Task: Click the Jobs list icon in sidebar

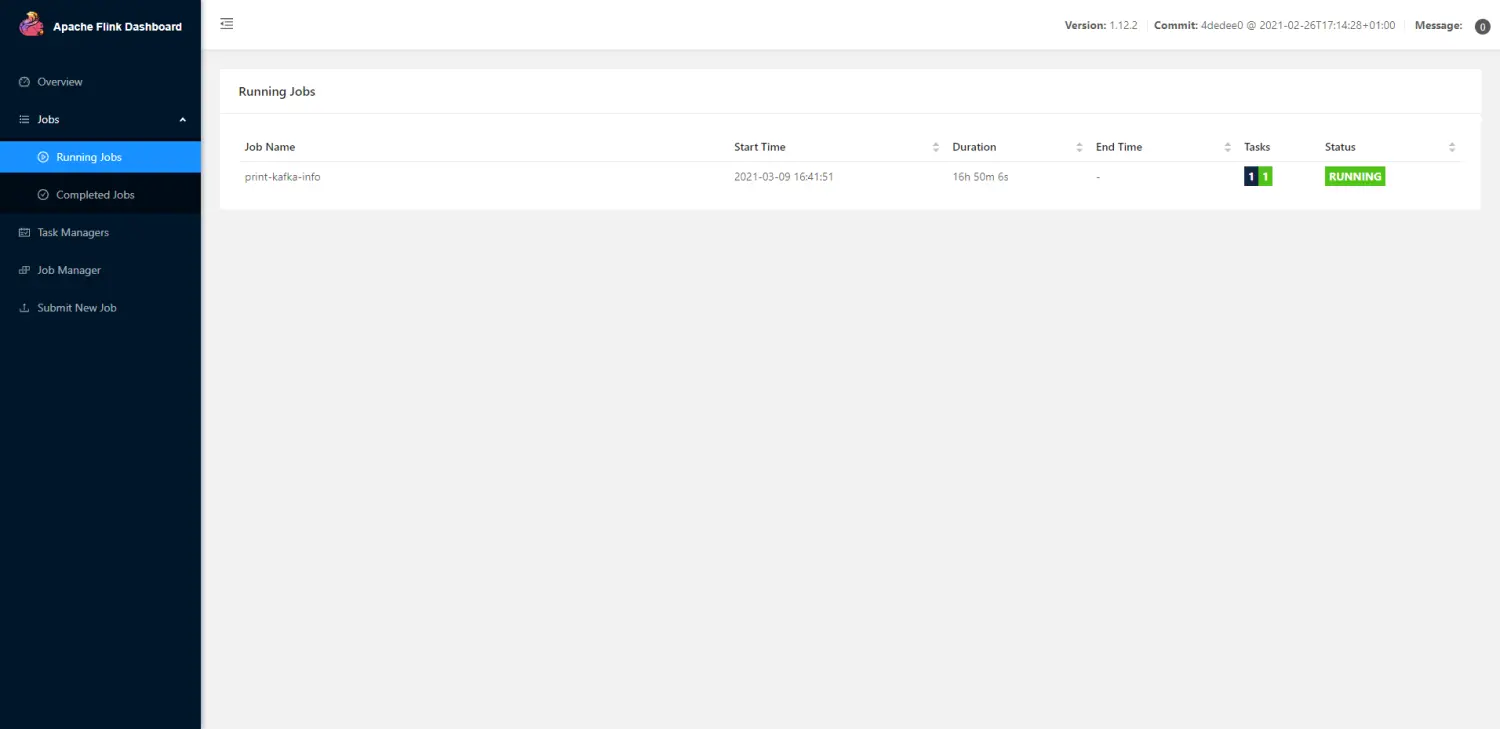Action: click(x=25, y=120)
